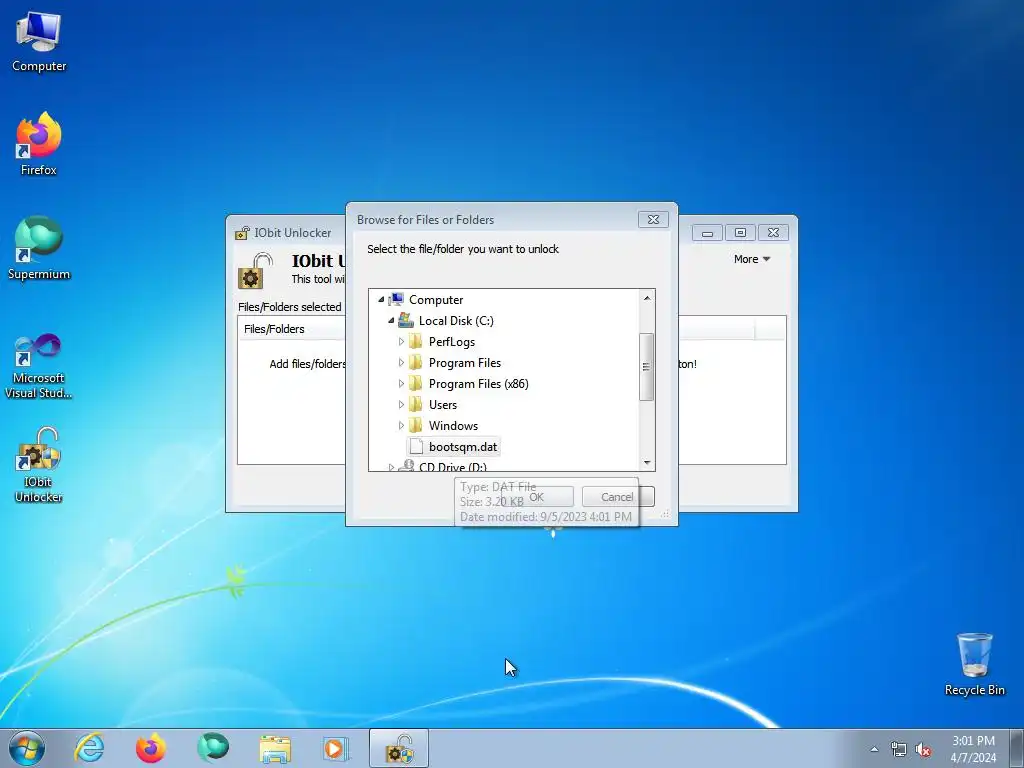Select the Computer icon in the tree
1024x768 pixels.
[396, 299]
